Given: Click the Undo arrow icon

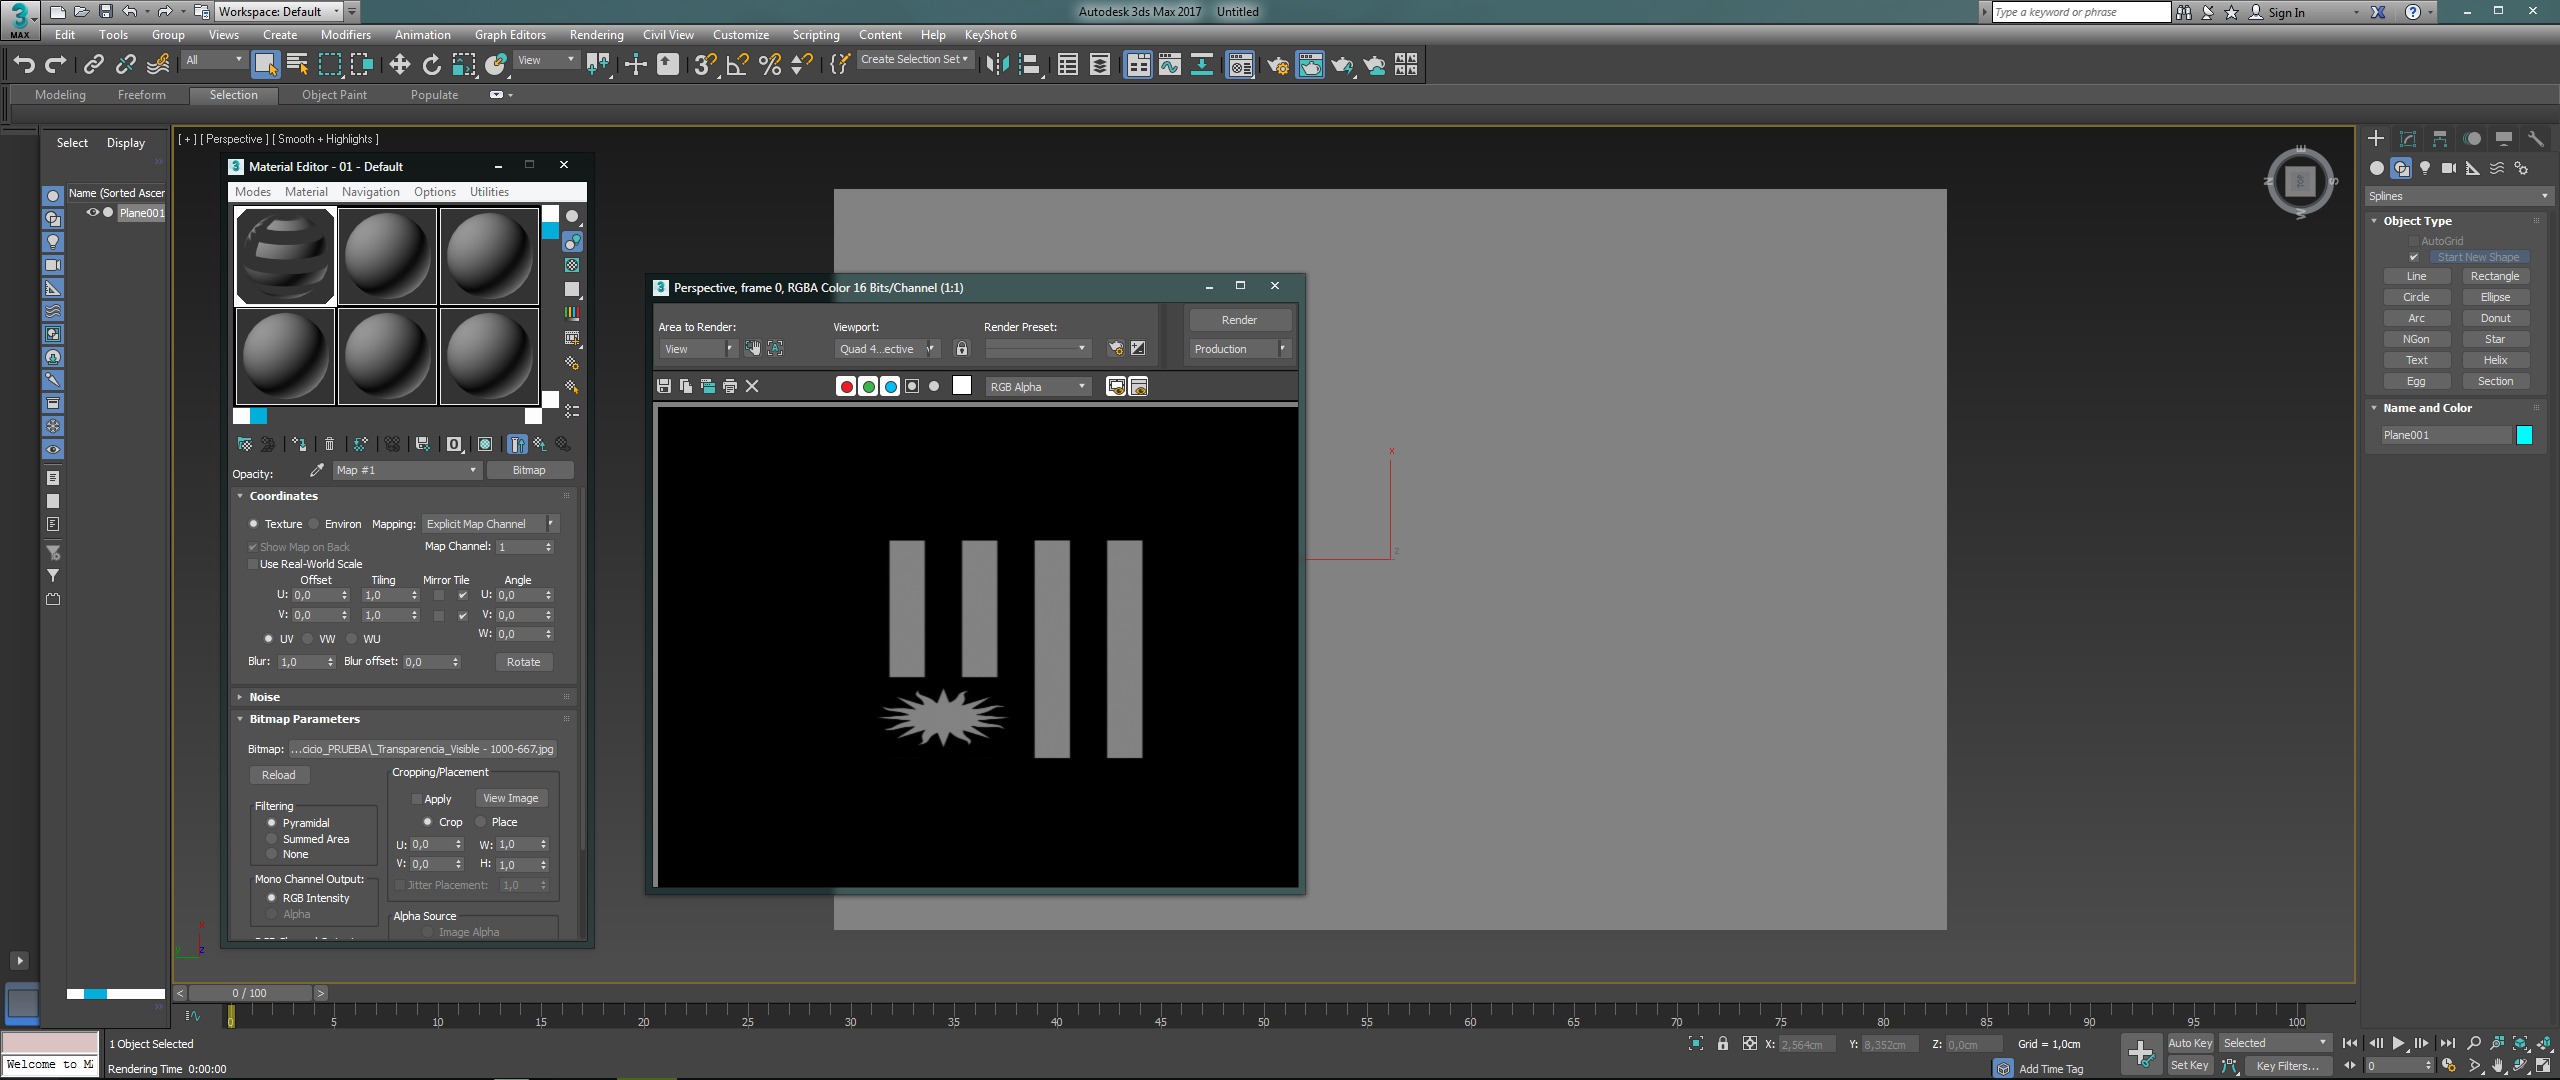Looking at the screenshot, I should [x=23, y=65].
